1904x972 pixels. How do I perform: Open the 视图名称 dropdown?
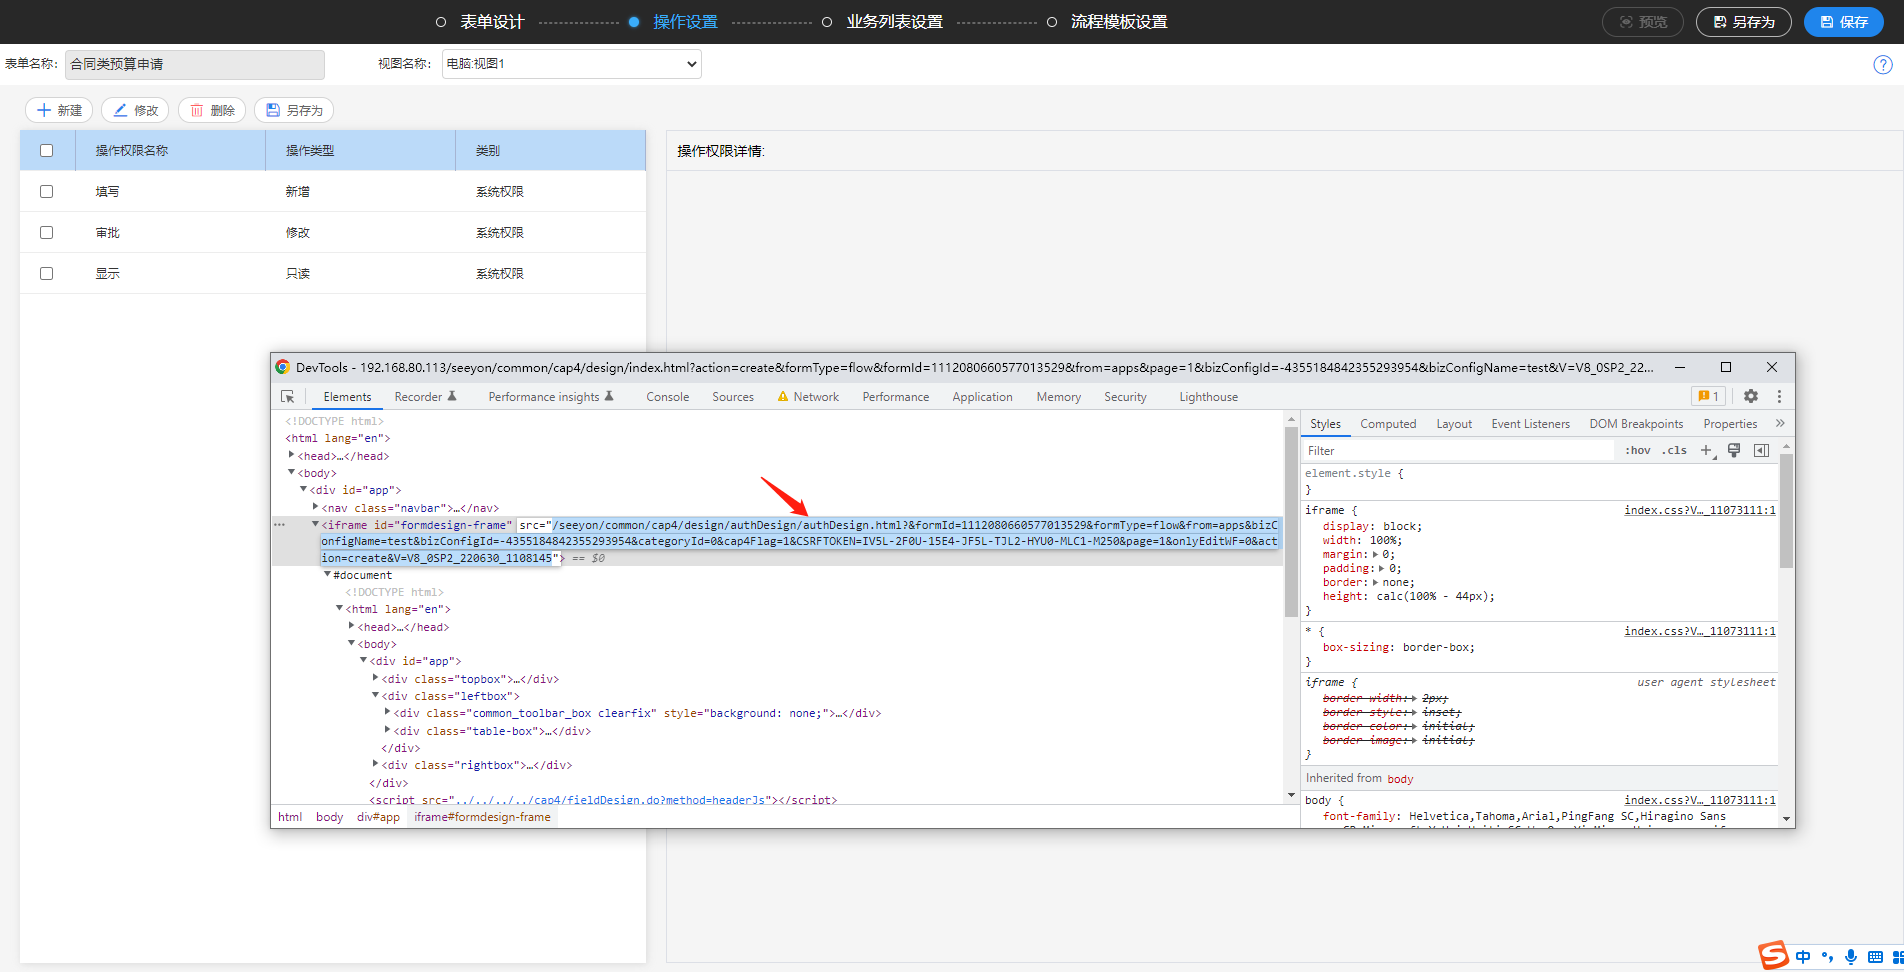pyautogui.click(x=571, y=64)
